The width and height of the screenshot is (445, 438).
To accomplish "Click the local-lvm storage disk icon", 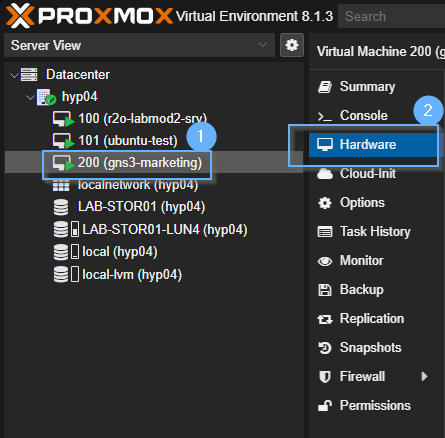I will 61,274.
